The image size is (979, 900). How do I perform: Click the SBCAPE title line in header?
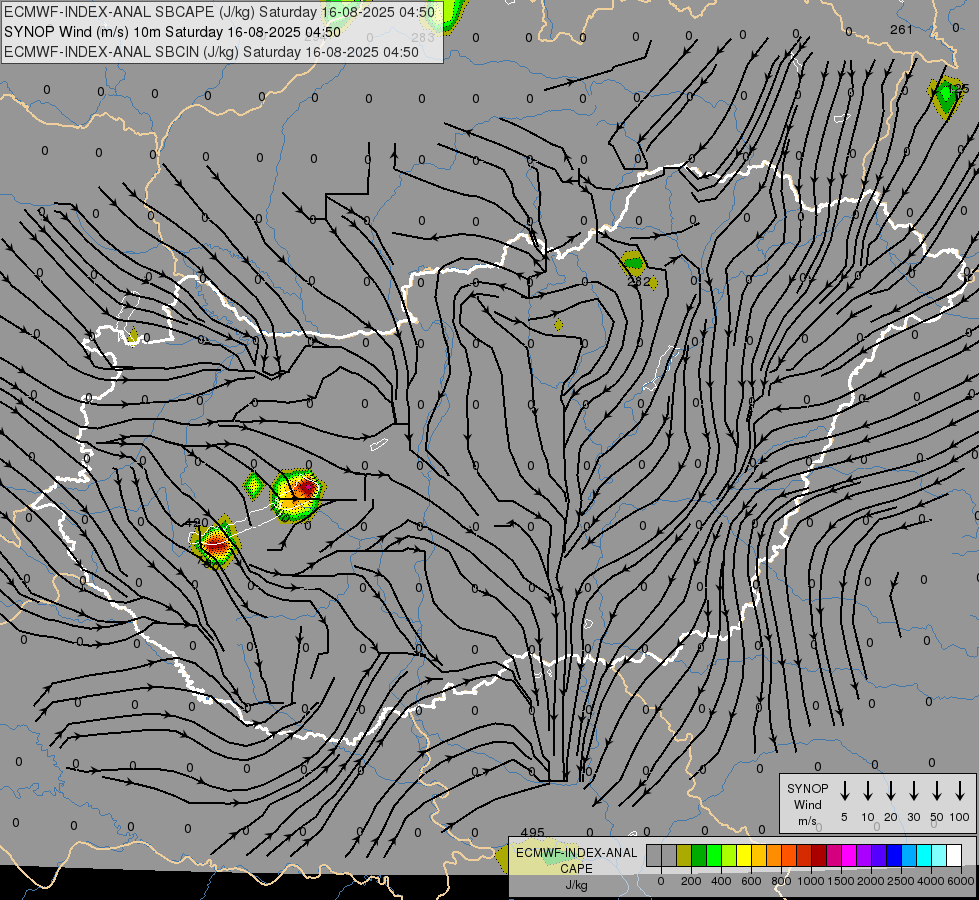tap(219, 12)
